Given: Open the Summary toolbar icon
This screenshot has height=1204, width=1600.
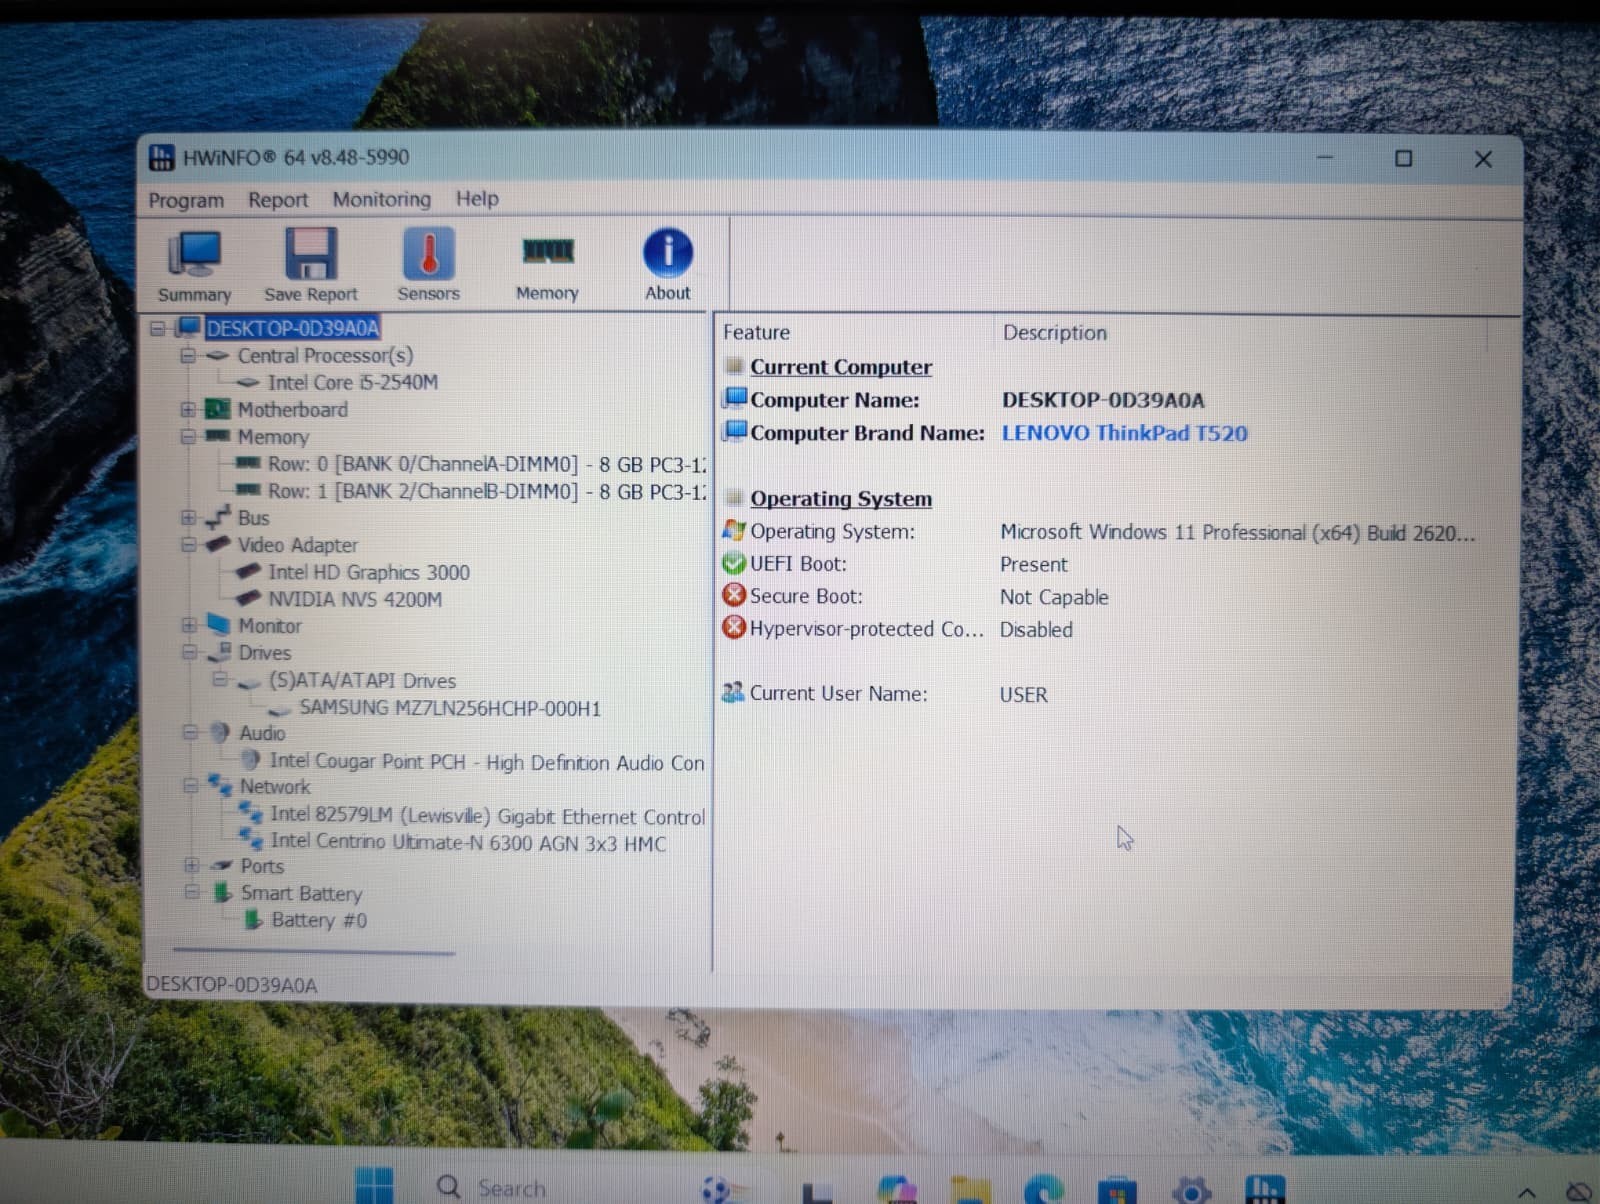Looking at the screenshot, I should [194, 265].
